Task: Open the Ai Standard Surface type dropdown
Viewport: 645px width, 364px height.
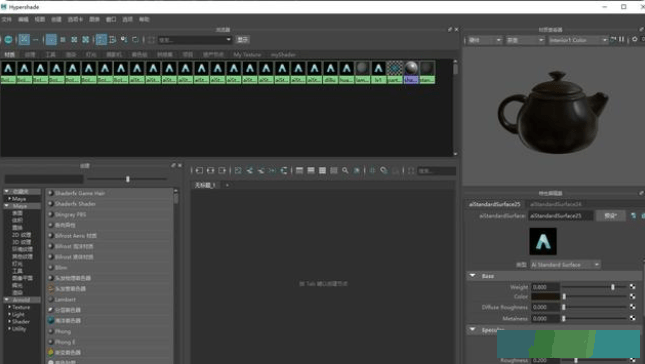Action: pyautogui.click(x=565, y=264)
